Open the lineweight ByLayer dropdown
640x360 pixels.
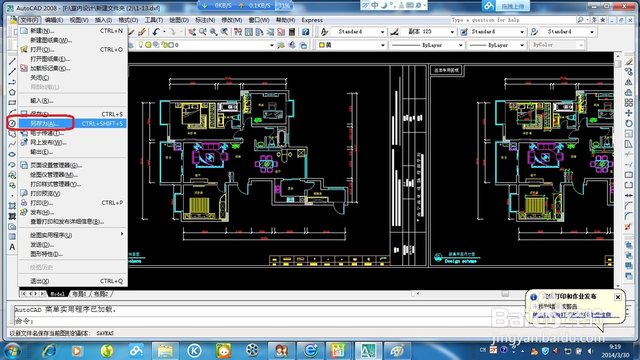point(522,45)
